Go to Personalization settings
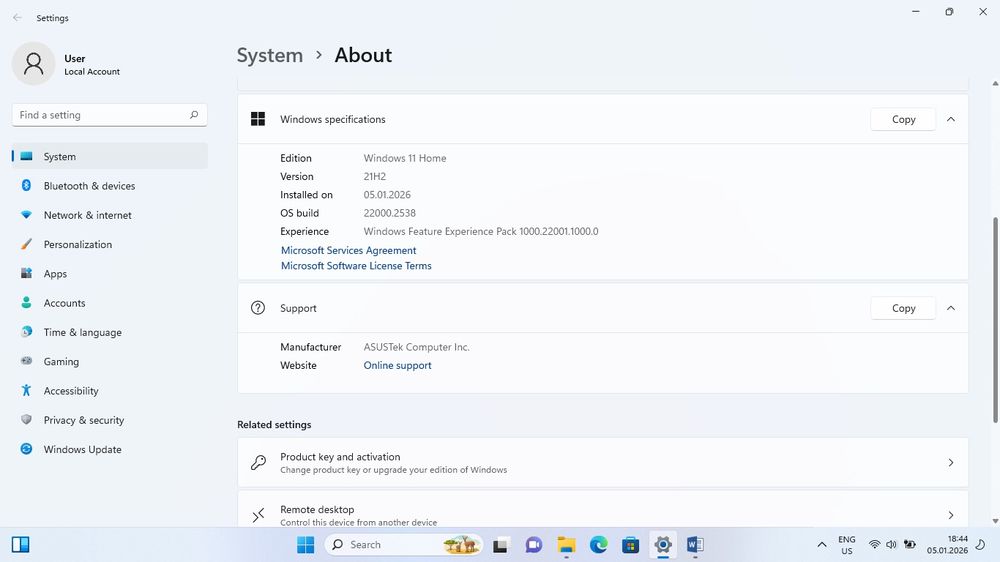 coord(110,244)
